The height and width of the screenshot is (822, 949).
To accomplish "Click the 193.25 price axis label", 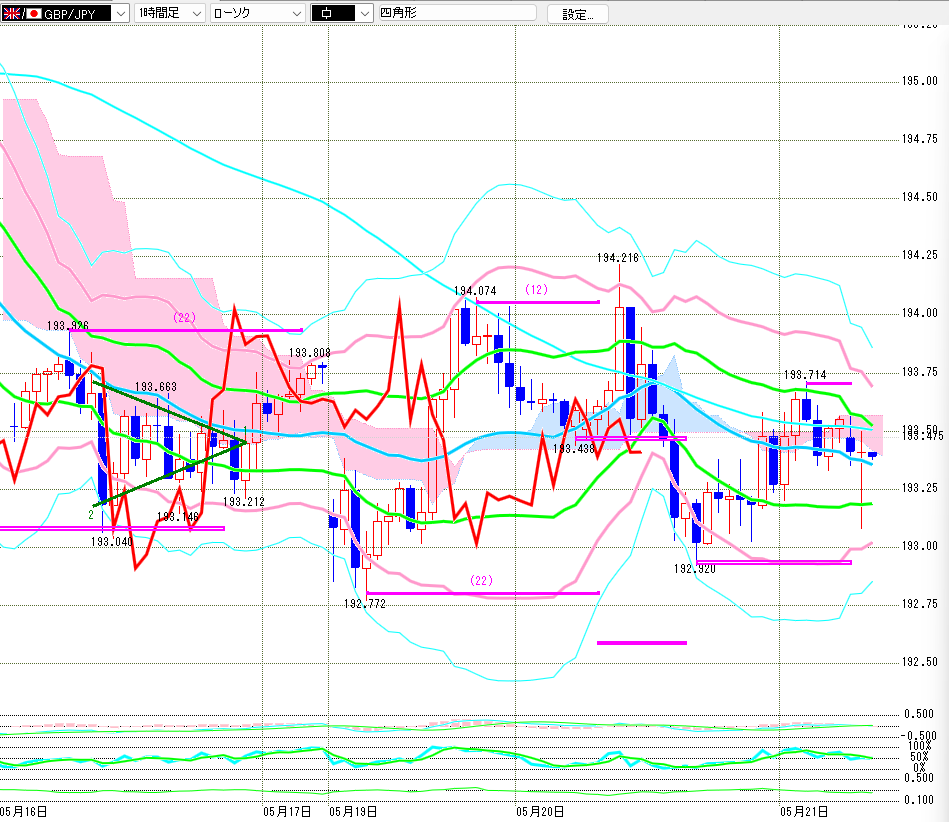I will (x=919, y=488).
